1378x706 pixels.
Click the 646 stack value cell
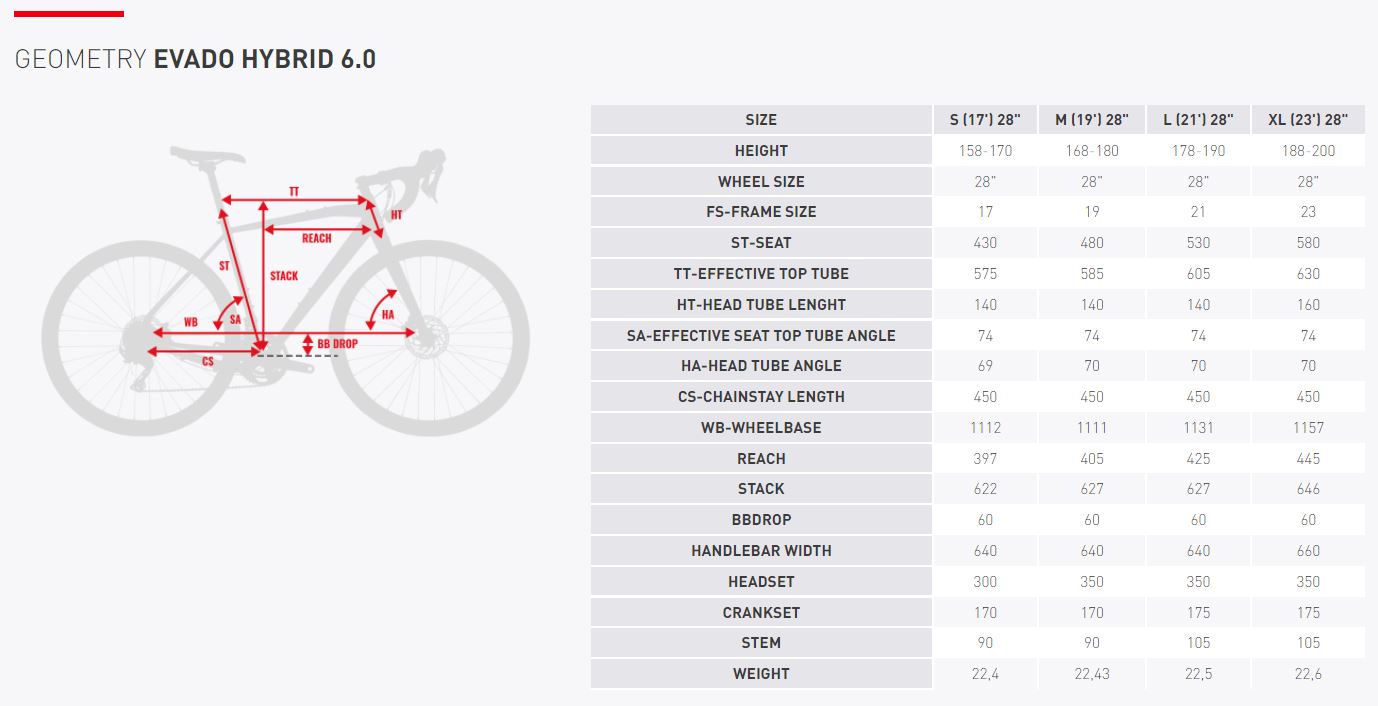tap(1308, 489)
